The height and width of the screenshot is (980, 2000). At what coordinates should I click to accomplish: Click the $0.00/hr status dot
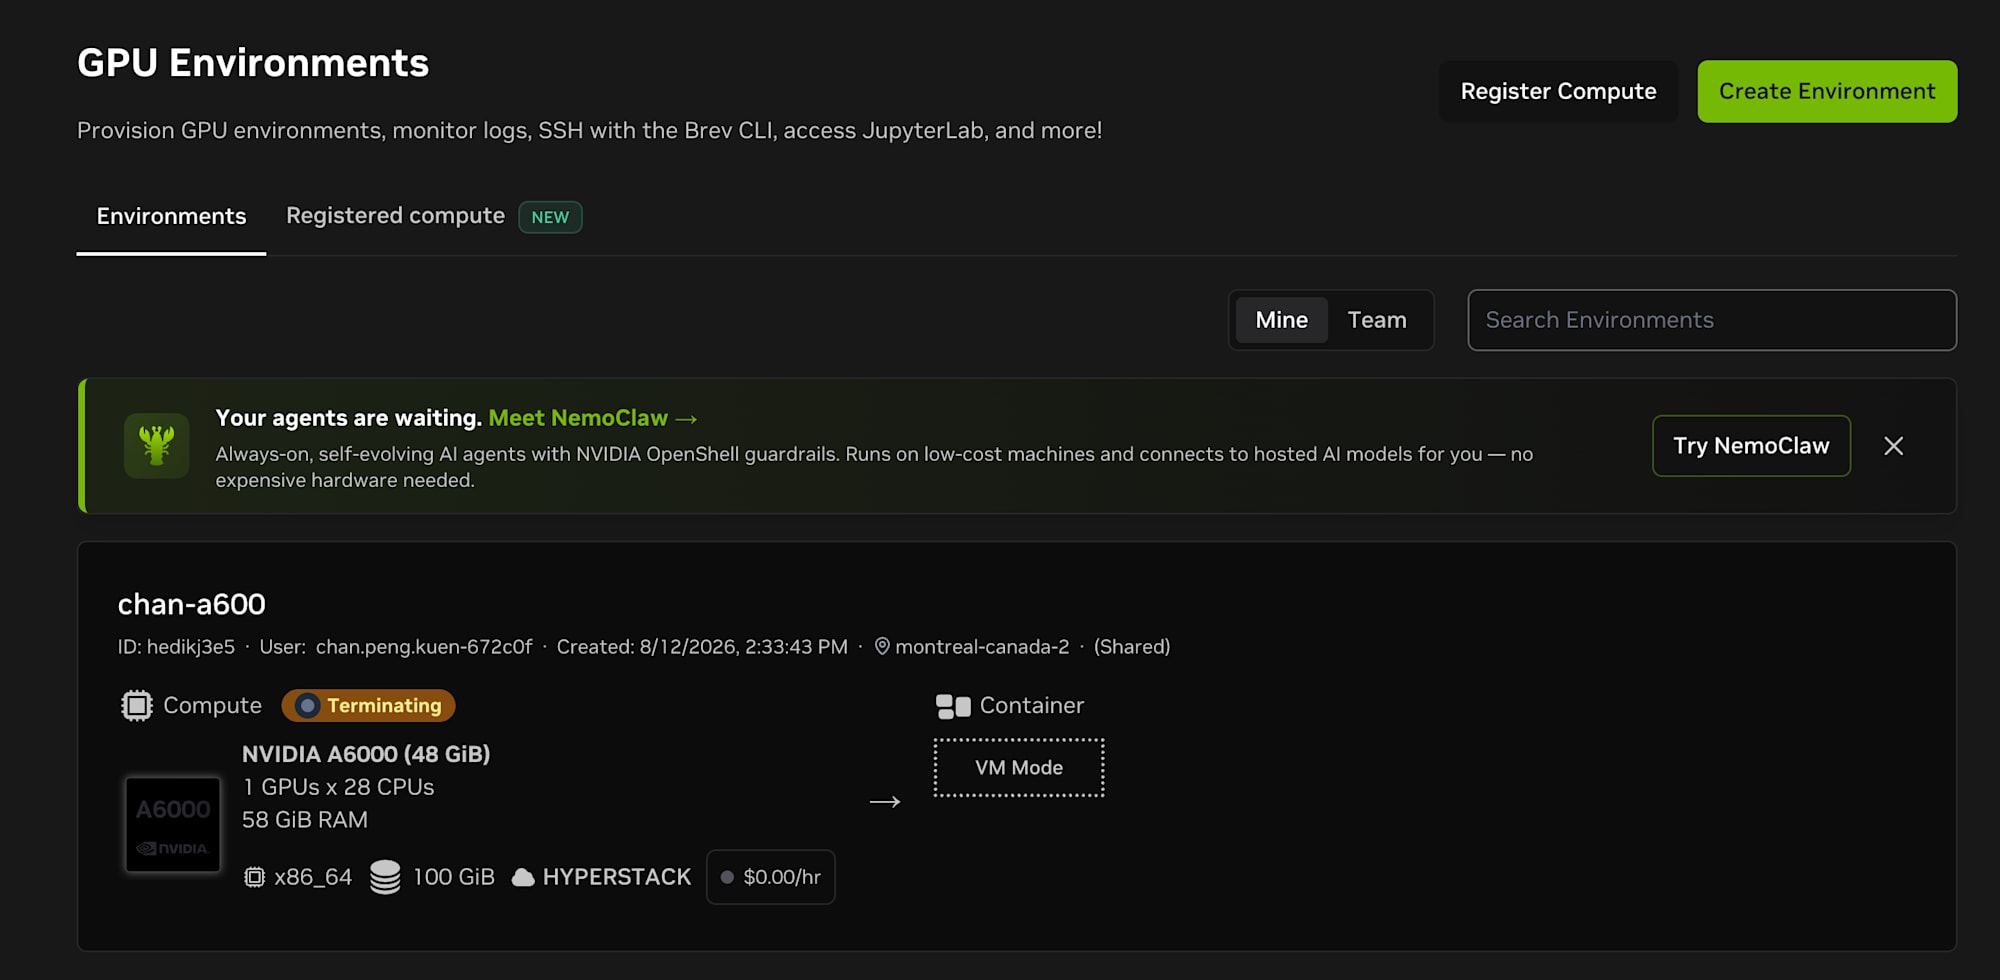[x=728, y=877]
